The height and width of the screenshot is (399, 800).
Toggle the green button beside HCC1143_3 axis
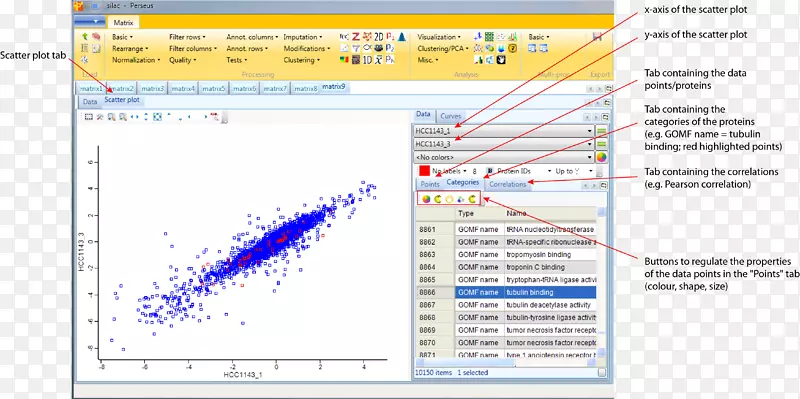tap(602, 144)
